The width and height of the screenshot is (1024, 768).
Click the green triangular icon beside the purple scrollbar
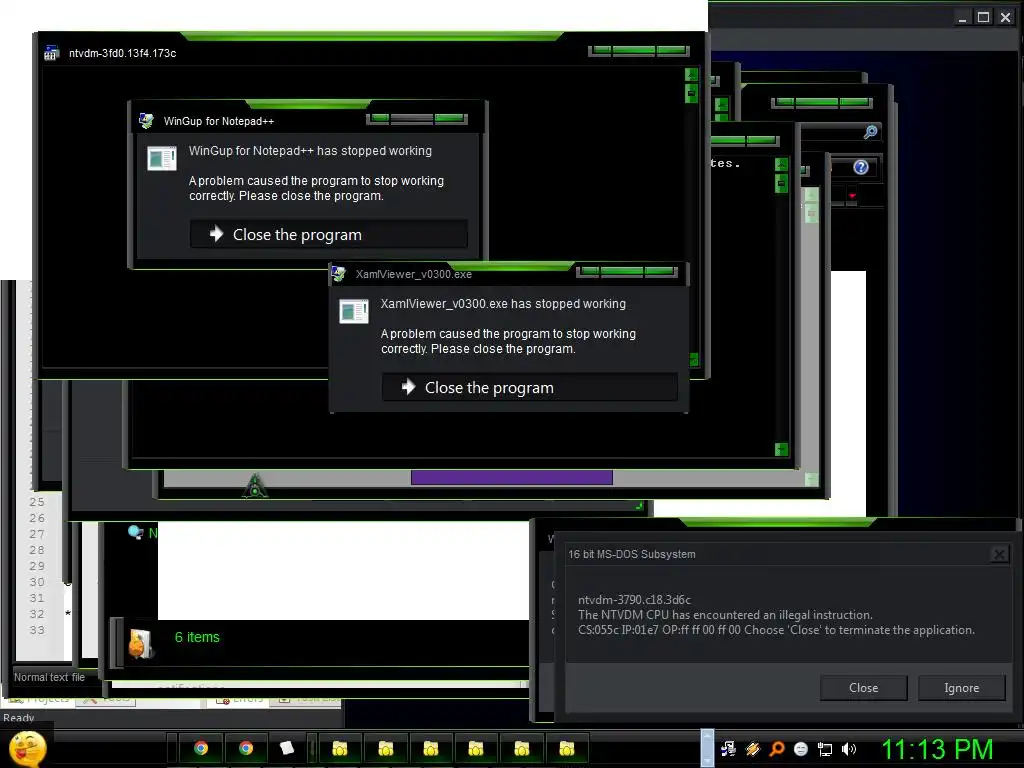point(255,486)
